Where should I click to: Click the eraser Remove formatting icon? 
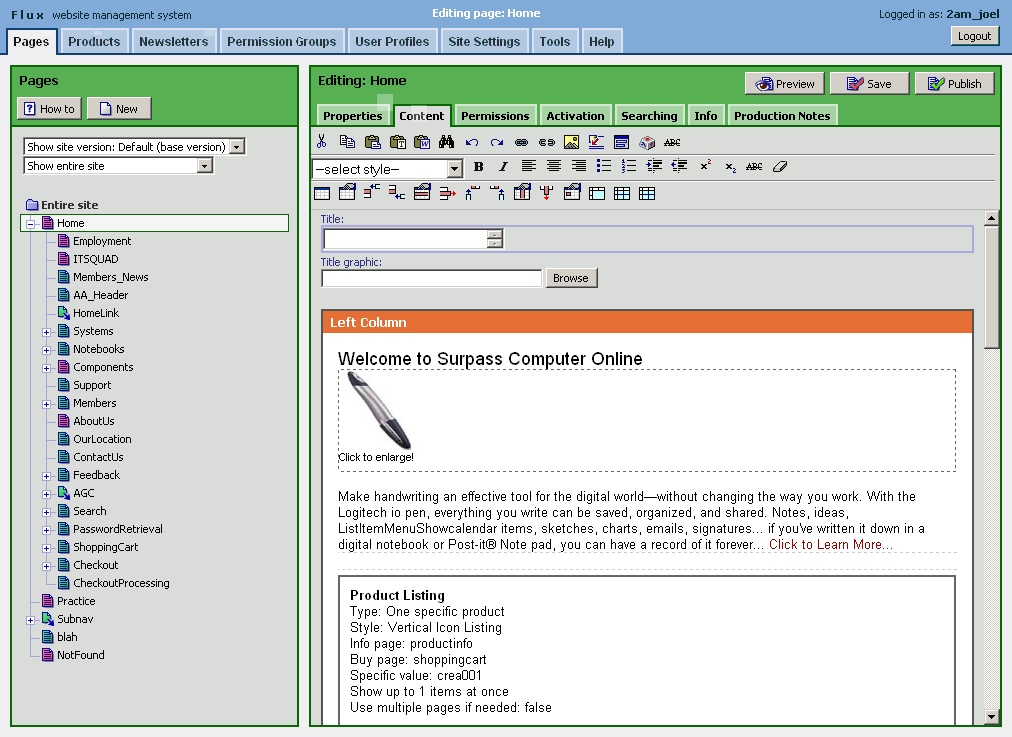click(x=780, y=167)
